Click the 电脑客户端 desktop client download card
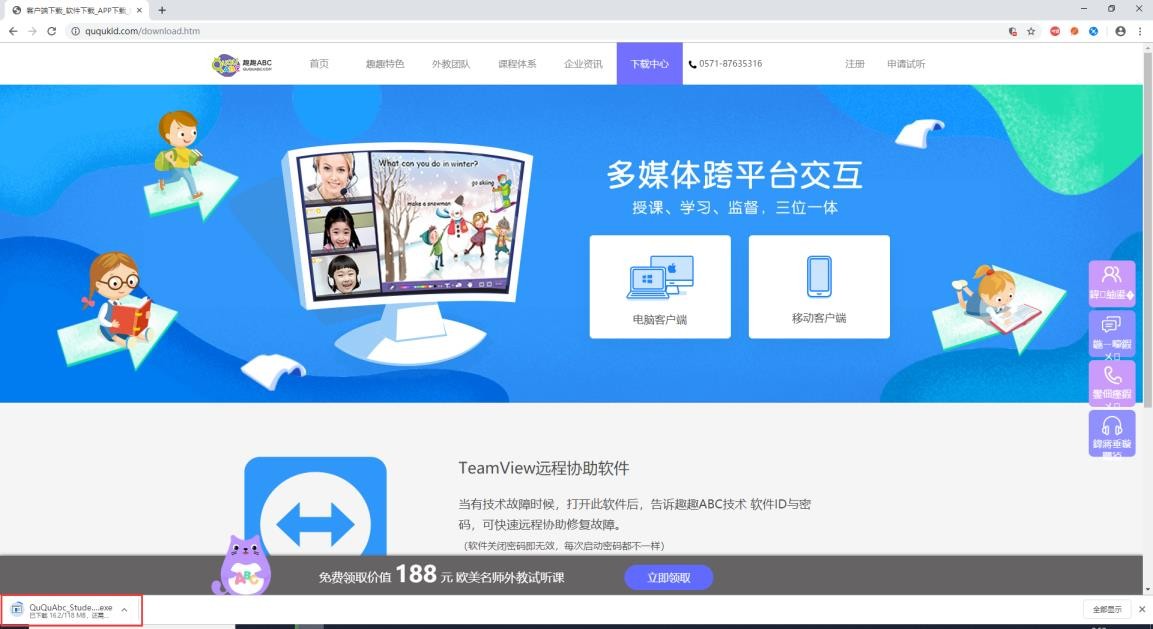The height and width of the screenshot is (629, 1153). tap(659, 286)
